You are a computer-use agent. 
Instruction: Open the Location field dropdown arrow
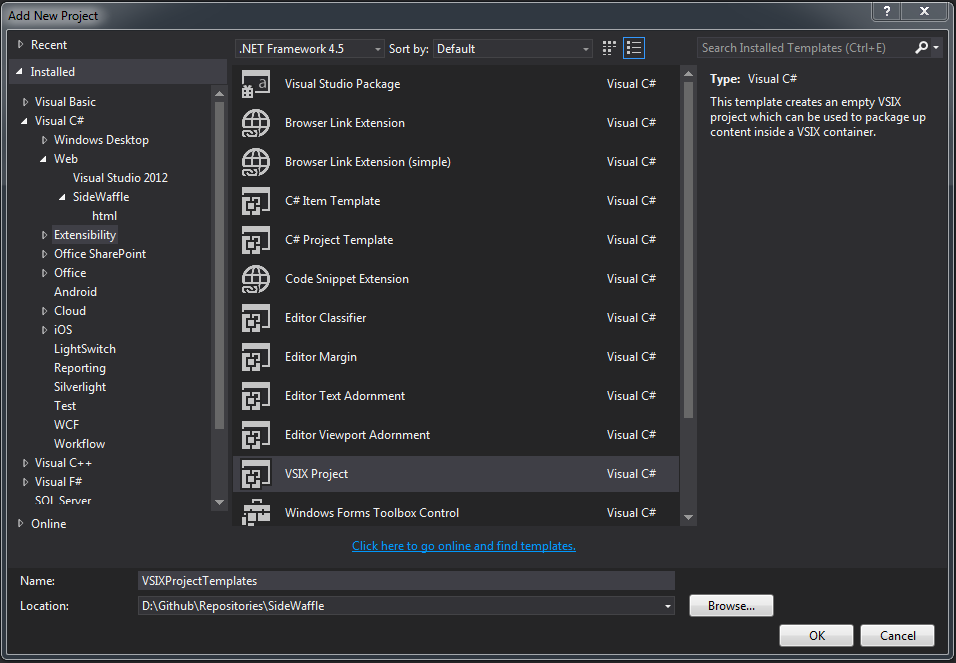tap(666, 605)
